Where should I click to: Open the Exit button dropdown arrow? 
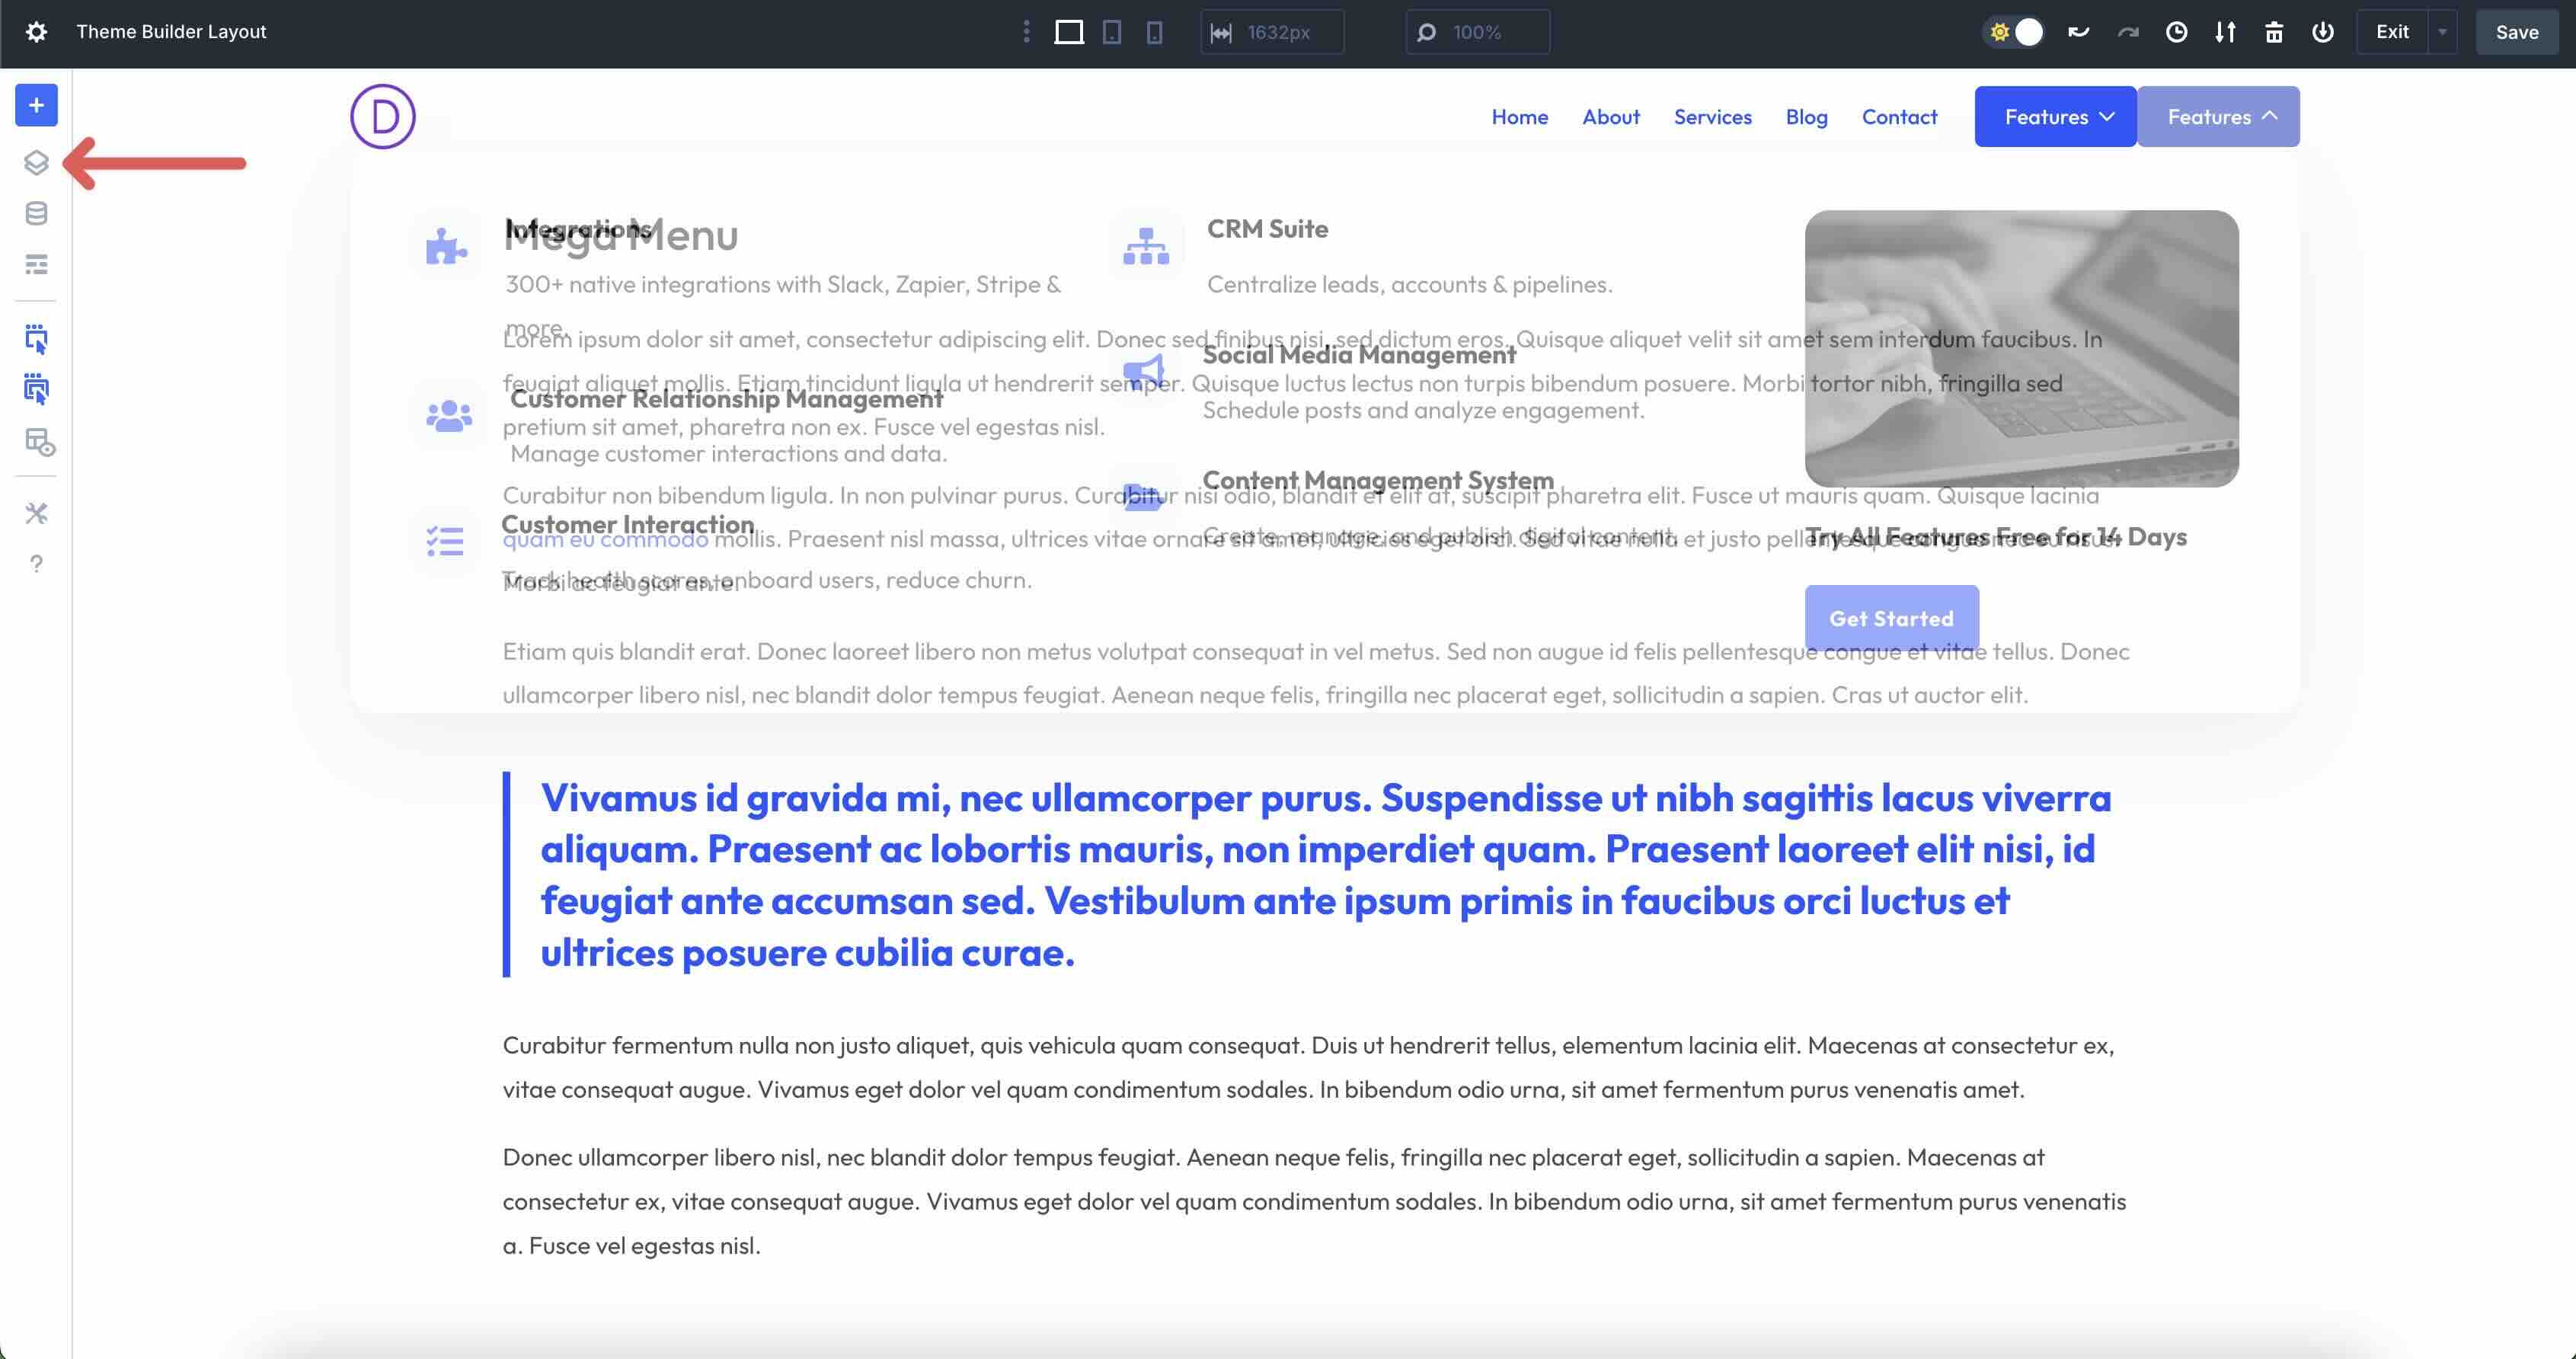point(2443,31)
